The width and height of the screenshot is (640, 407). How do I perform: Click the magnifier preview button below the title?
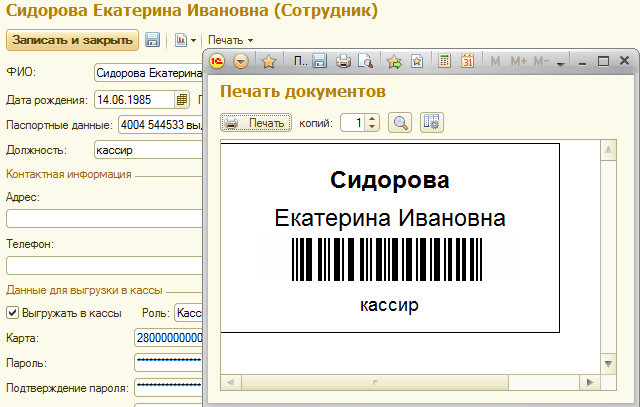400,122
